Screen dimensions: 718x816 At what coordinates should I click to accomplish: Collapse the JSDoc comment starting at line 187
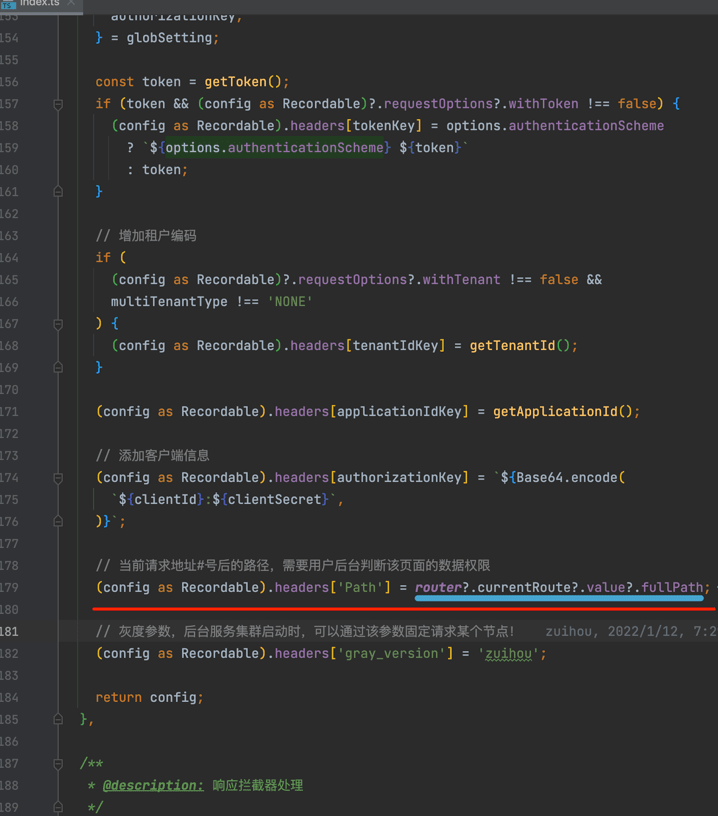(x=58, y=764)
